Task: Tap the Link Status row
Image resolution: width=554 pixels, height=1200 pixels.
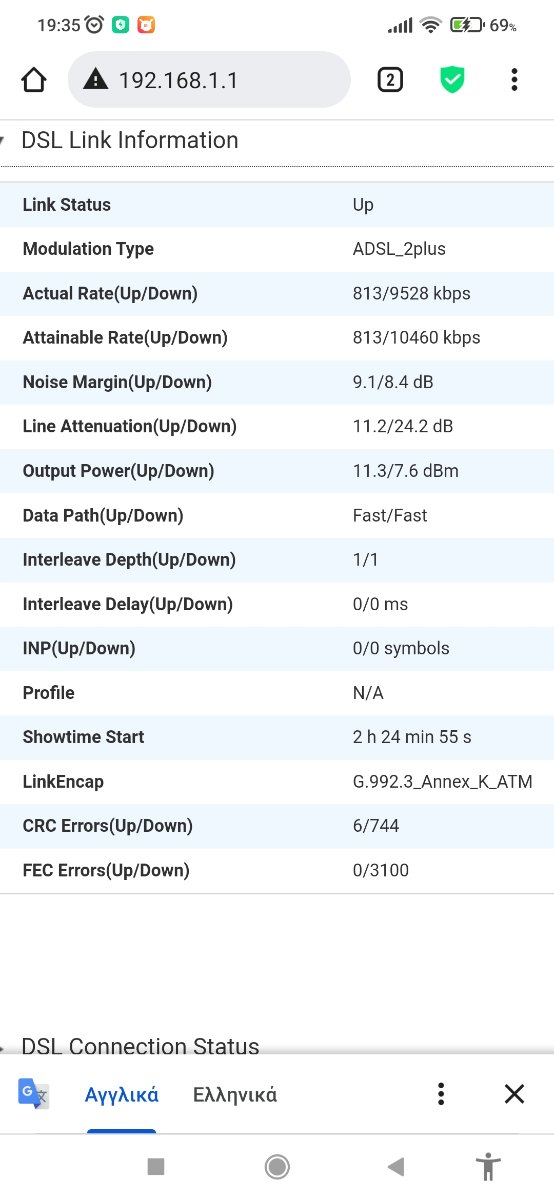Action: pos(277,204)
